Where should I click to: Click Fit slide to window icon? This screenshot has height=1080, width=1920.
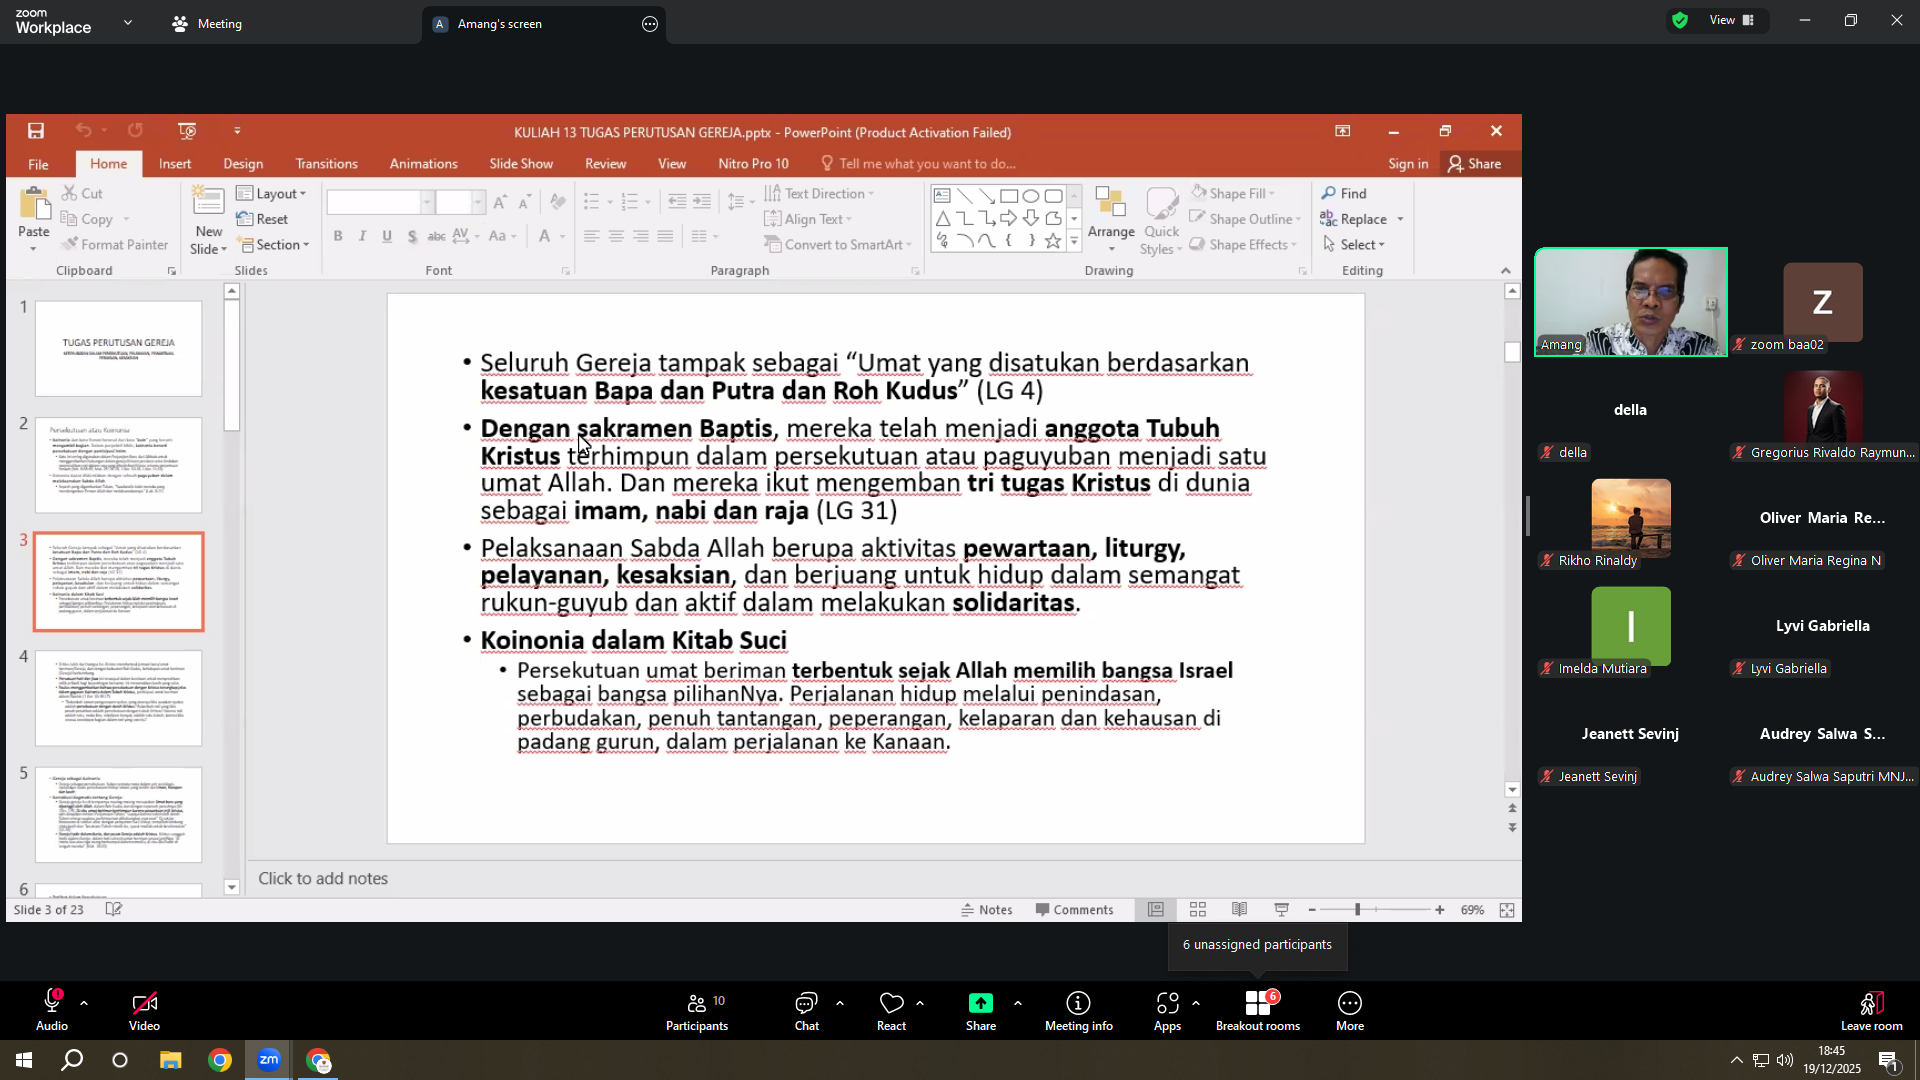1507,910
